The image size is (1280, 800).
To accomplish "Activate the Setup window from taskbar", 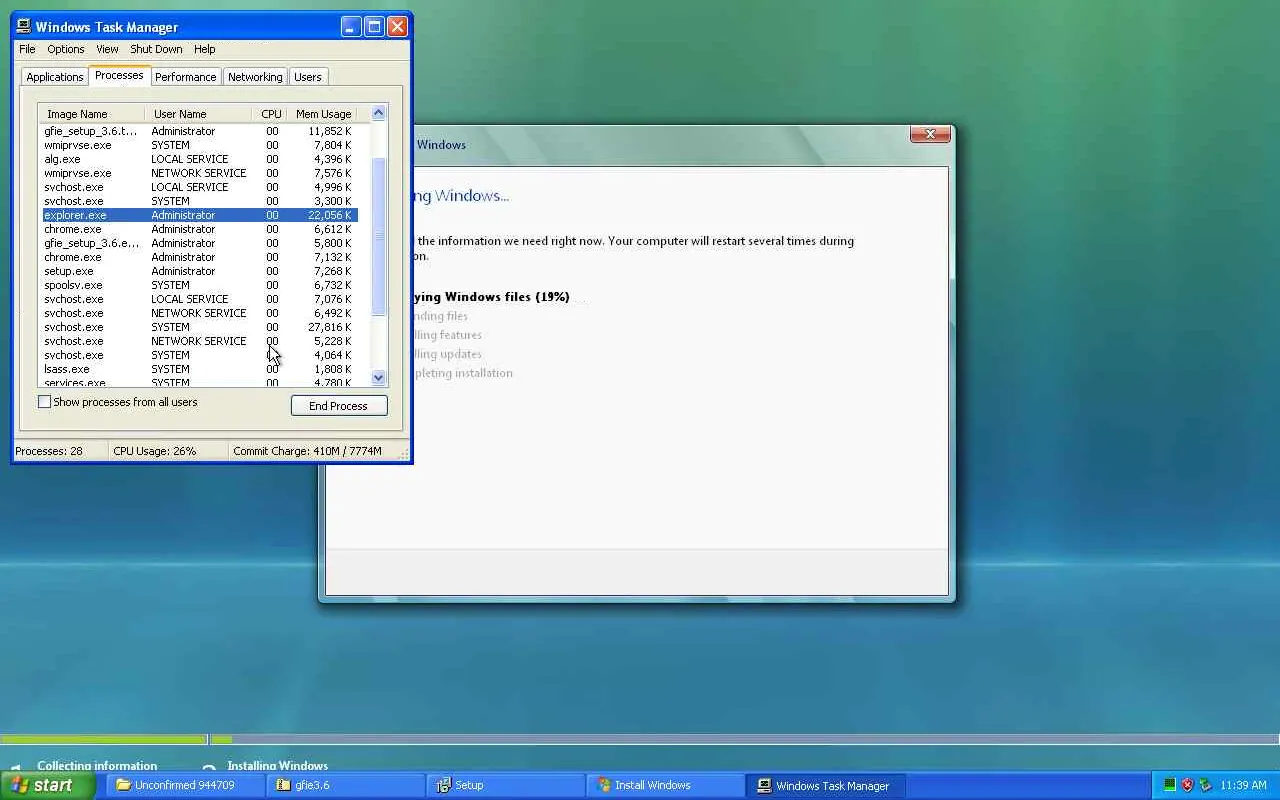I will pos(506,785).
